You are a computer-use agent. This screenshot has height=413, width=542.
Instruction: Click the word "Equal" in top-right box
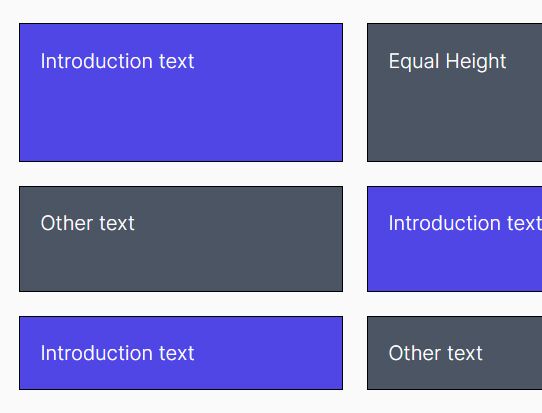click(414, 62)
